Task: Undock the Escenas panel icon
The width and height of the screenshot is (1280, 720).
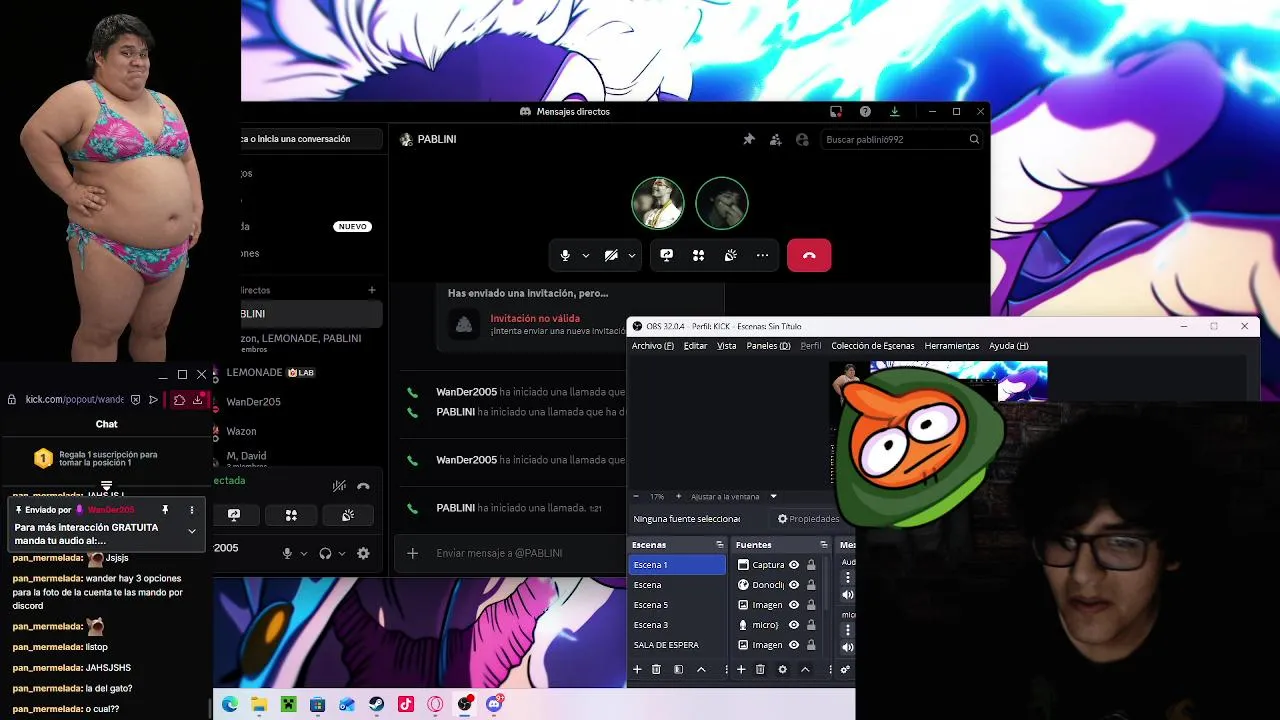Action: point(719,545)
